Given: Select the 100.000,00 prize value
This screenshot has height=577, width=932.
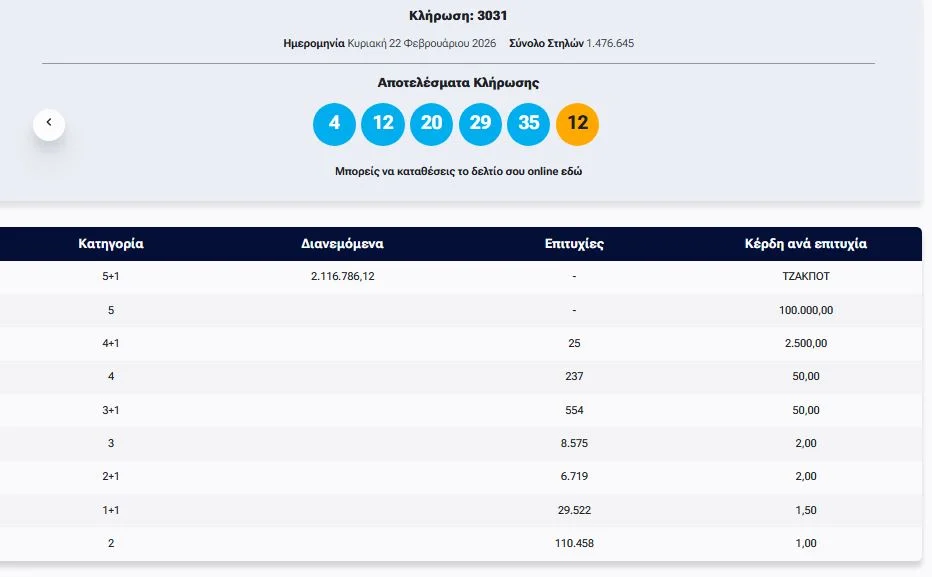Looking at the screenshot, I should 805,310.
